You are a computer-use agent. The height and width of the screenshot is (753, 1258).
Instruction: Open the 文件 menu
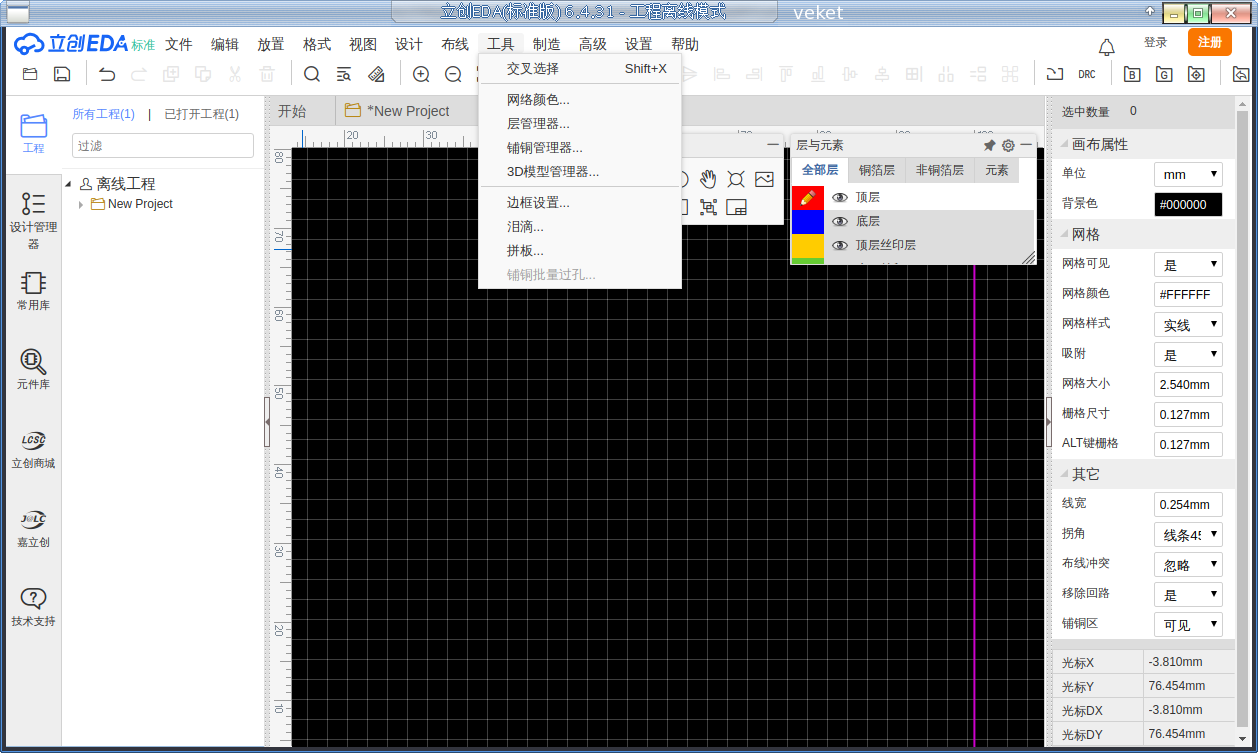tap(179, 44)
